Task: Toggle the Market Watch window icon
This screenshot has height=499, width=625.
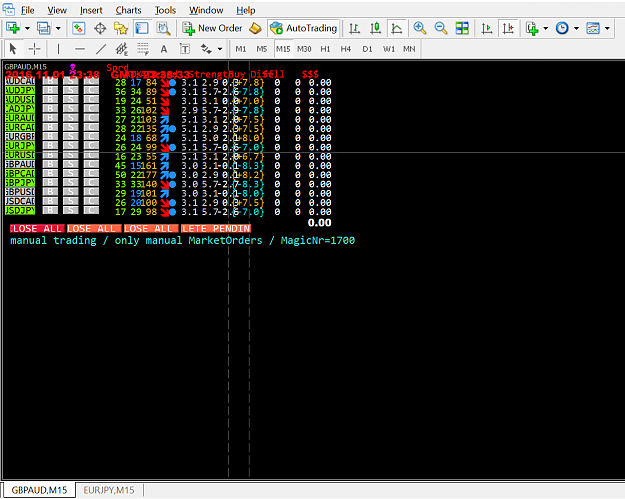Action: click(x=79, y=28)
